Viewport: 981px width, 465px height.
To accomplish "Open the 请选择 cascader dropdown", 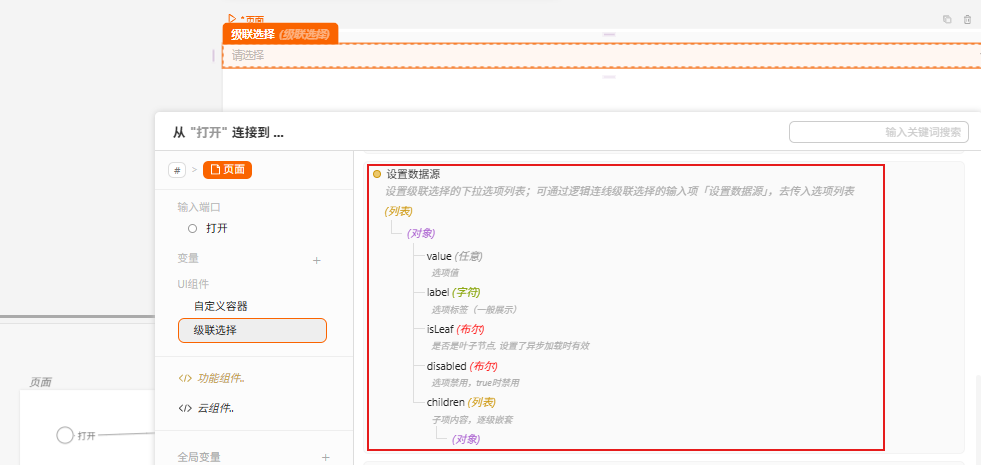I will [x=600, y=56].
